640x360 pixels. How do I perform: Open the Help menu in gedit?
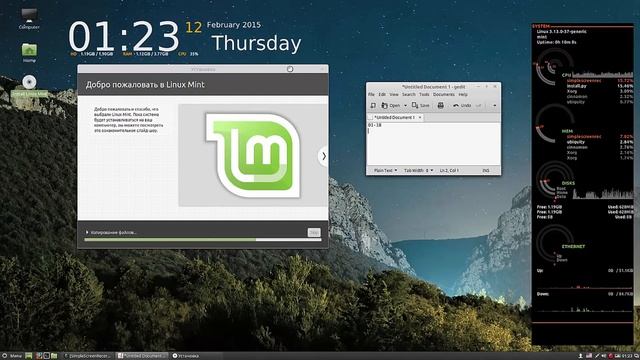pyautogui.click(x=463, y=94)
